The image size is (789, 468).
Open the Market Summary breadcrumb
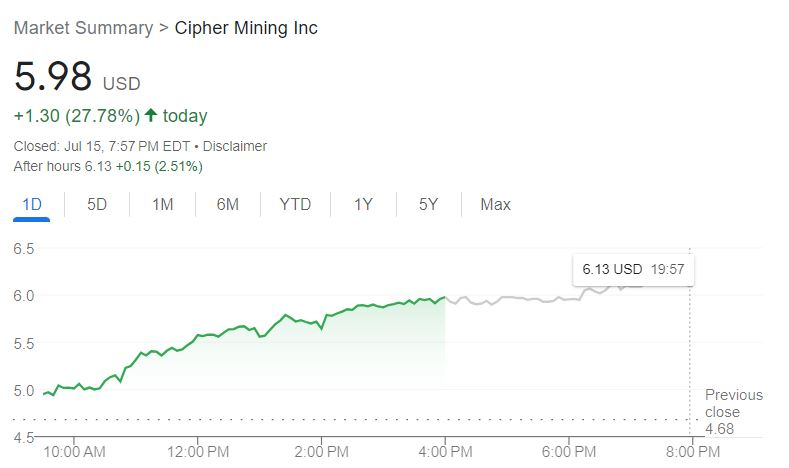point(84,28)
